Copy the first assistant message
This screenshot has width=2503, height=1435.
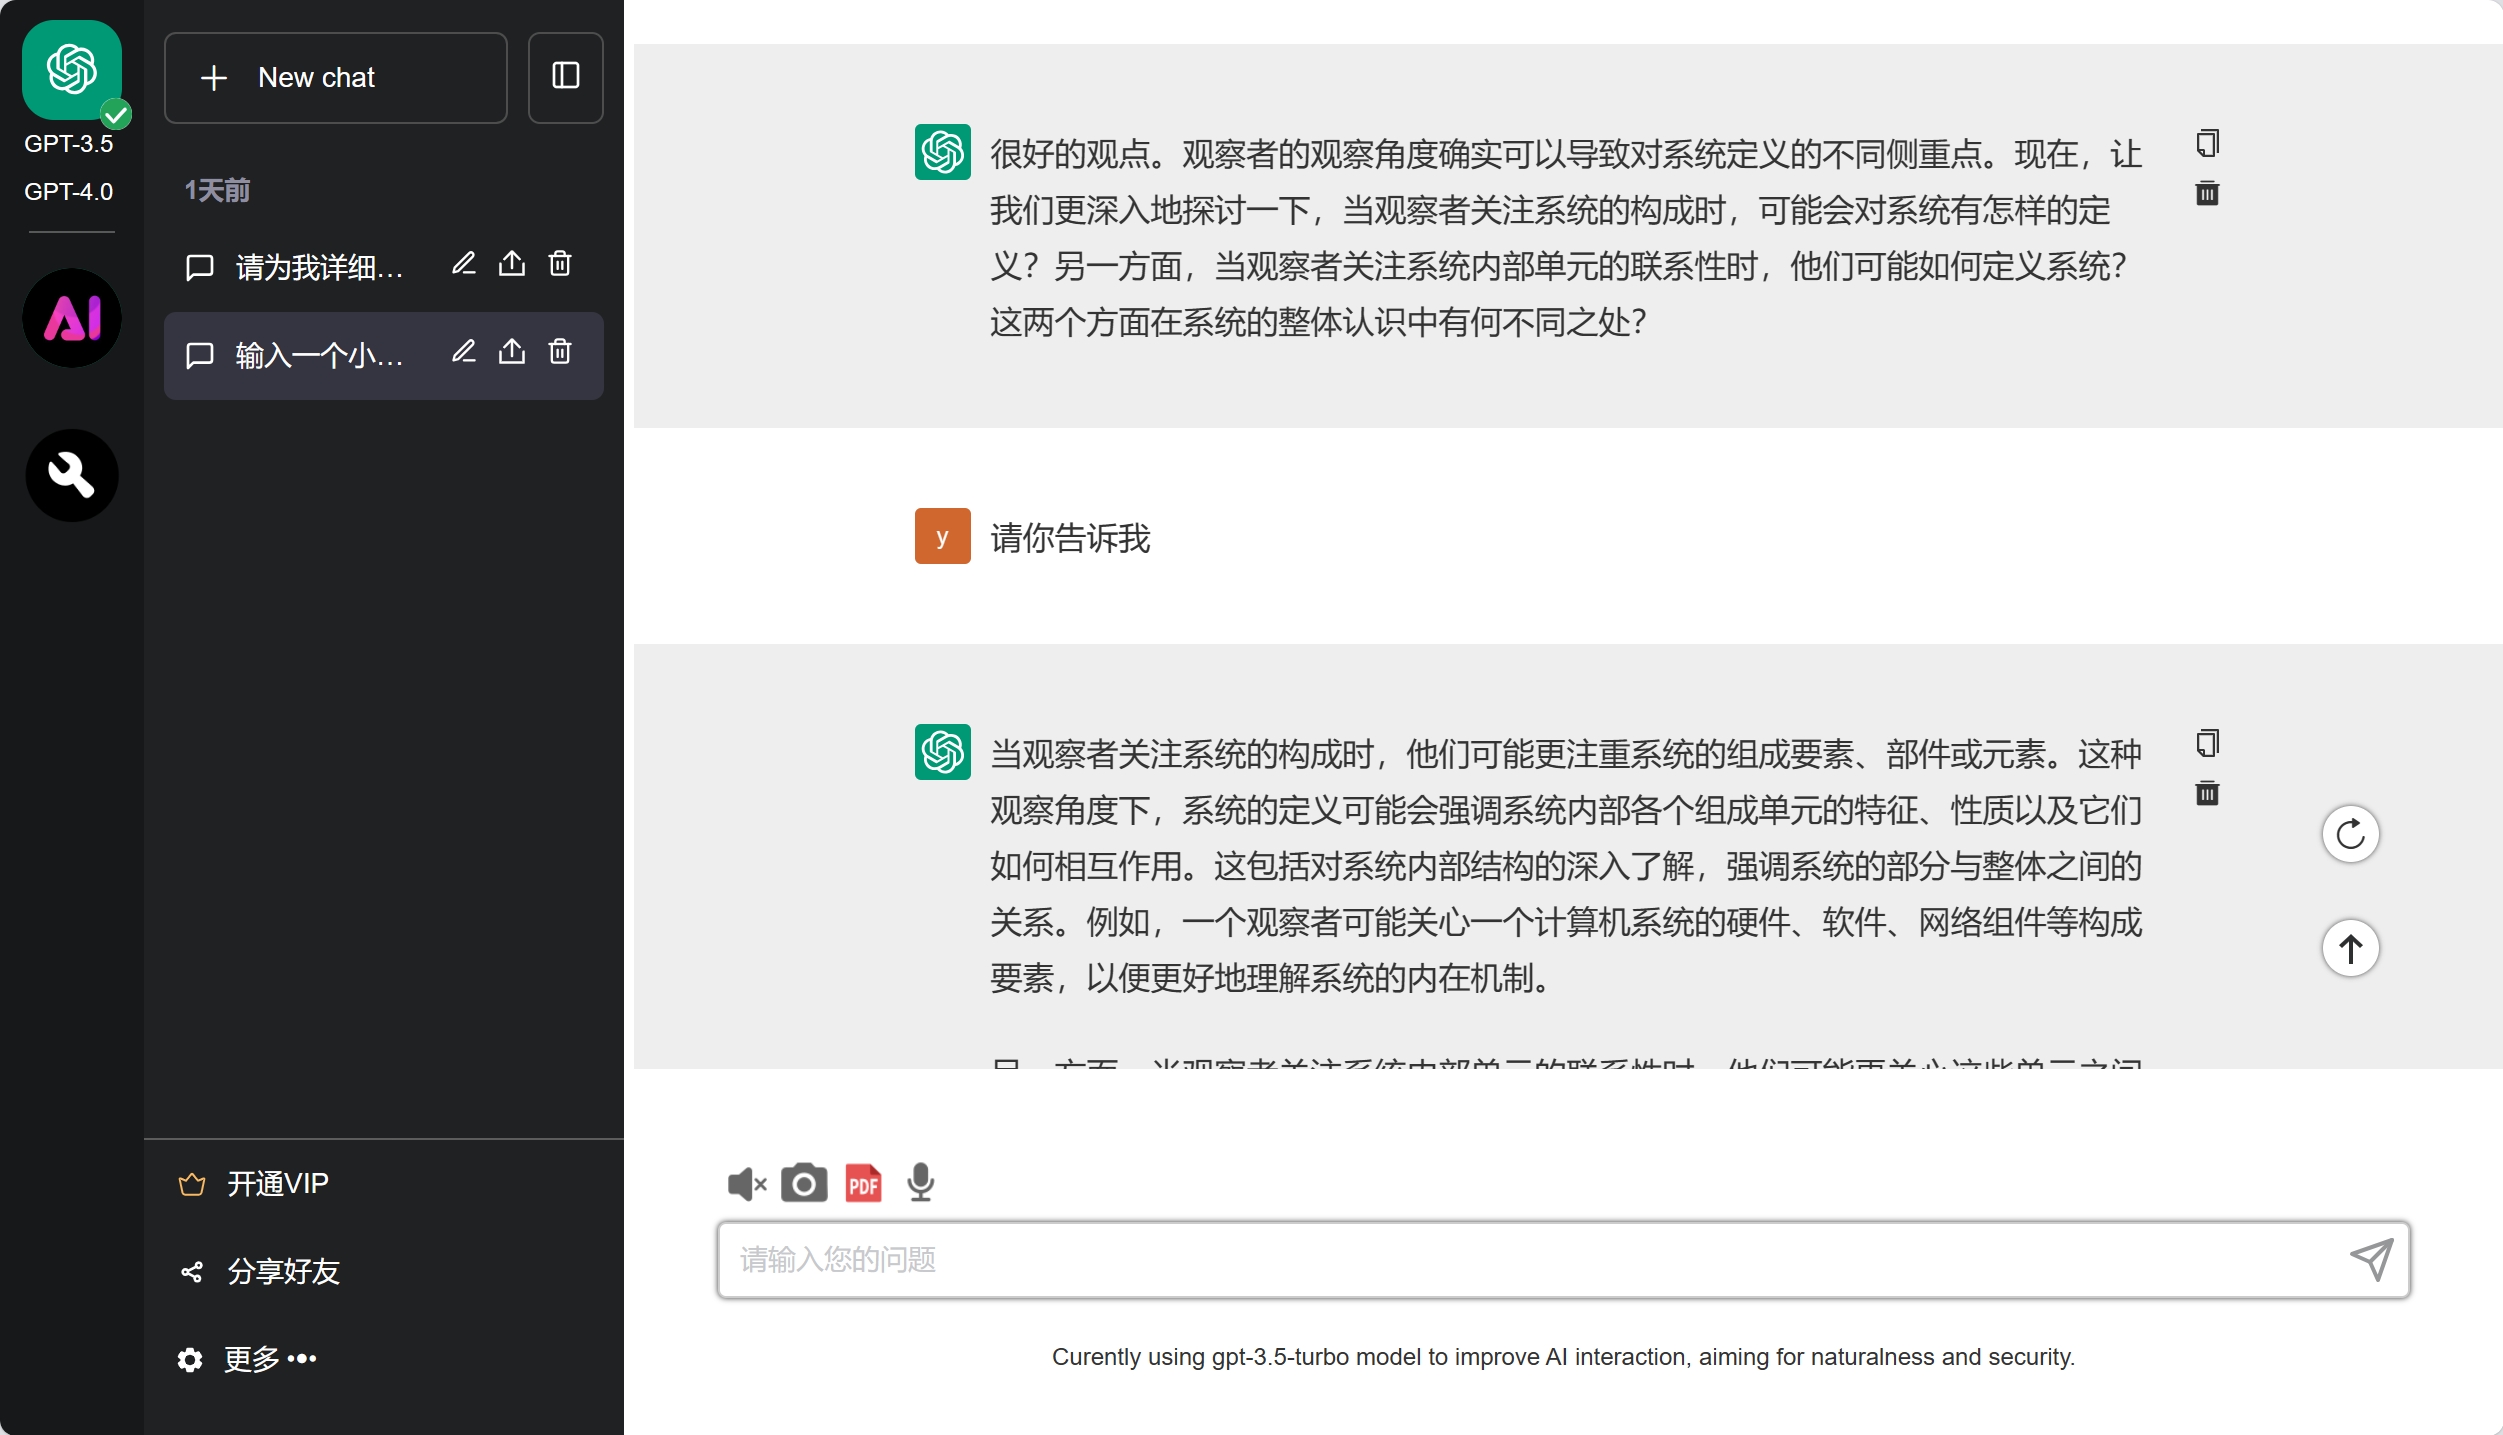click(2207, 144)
